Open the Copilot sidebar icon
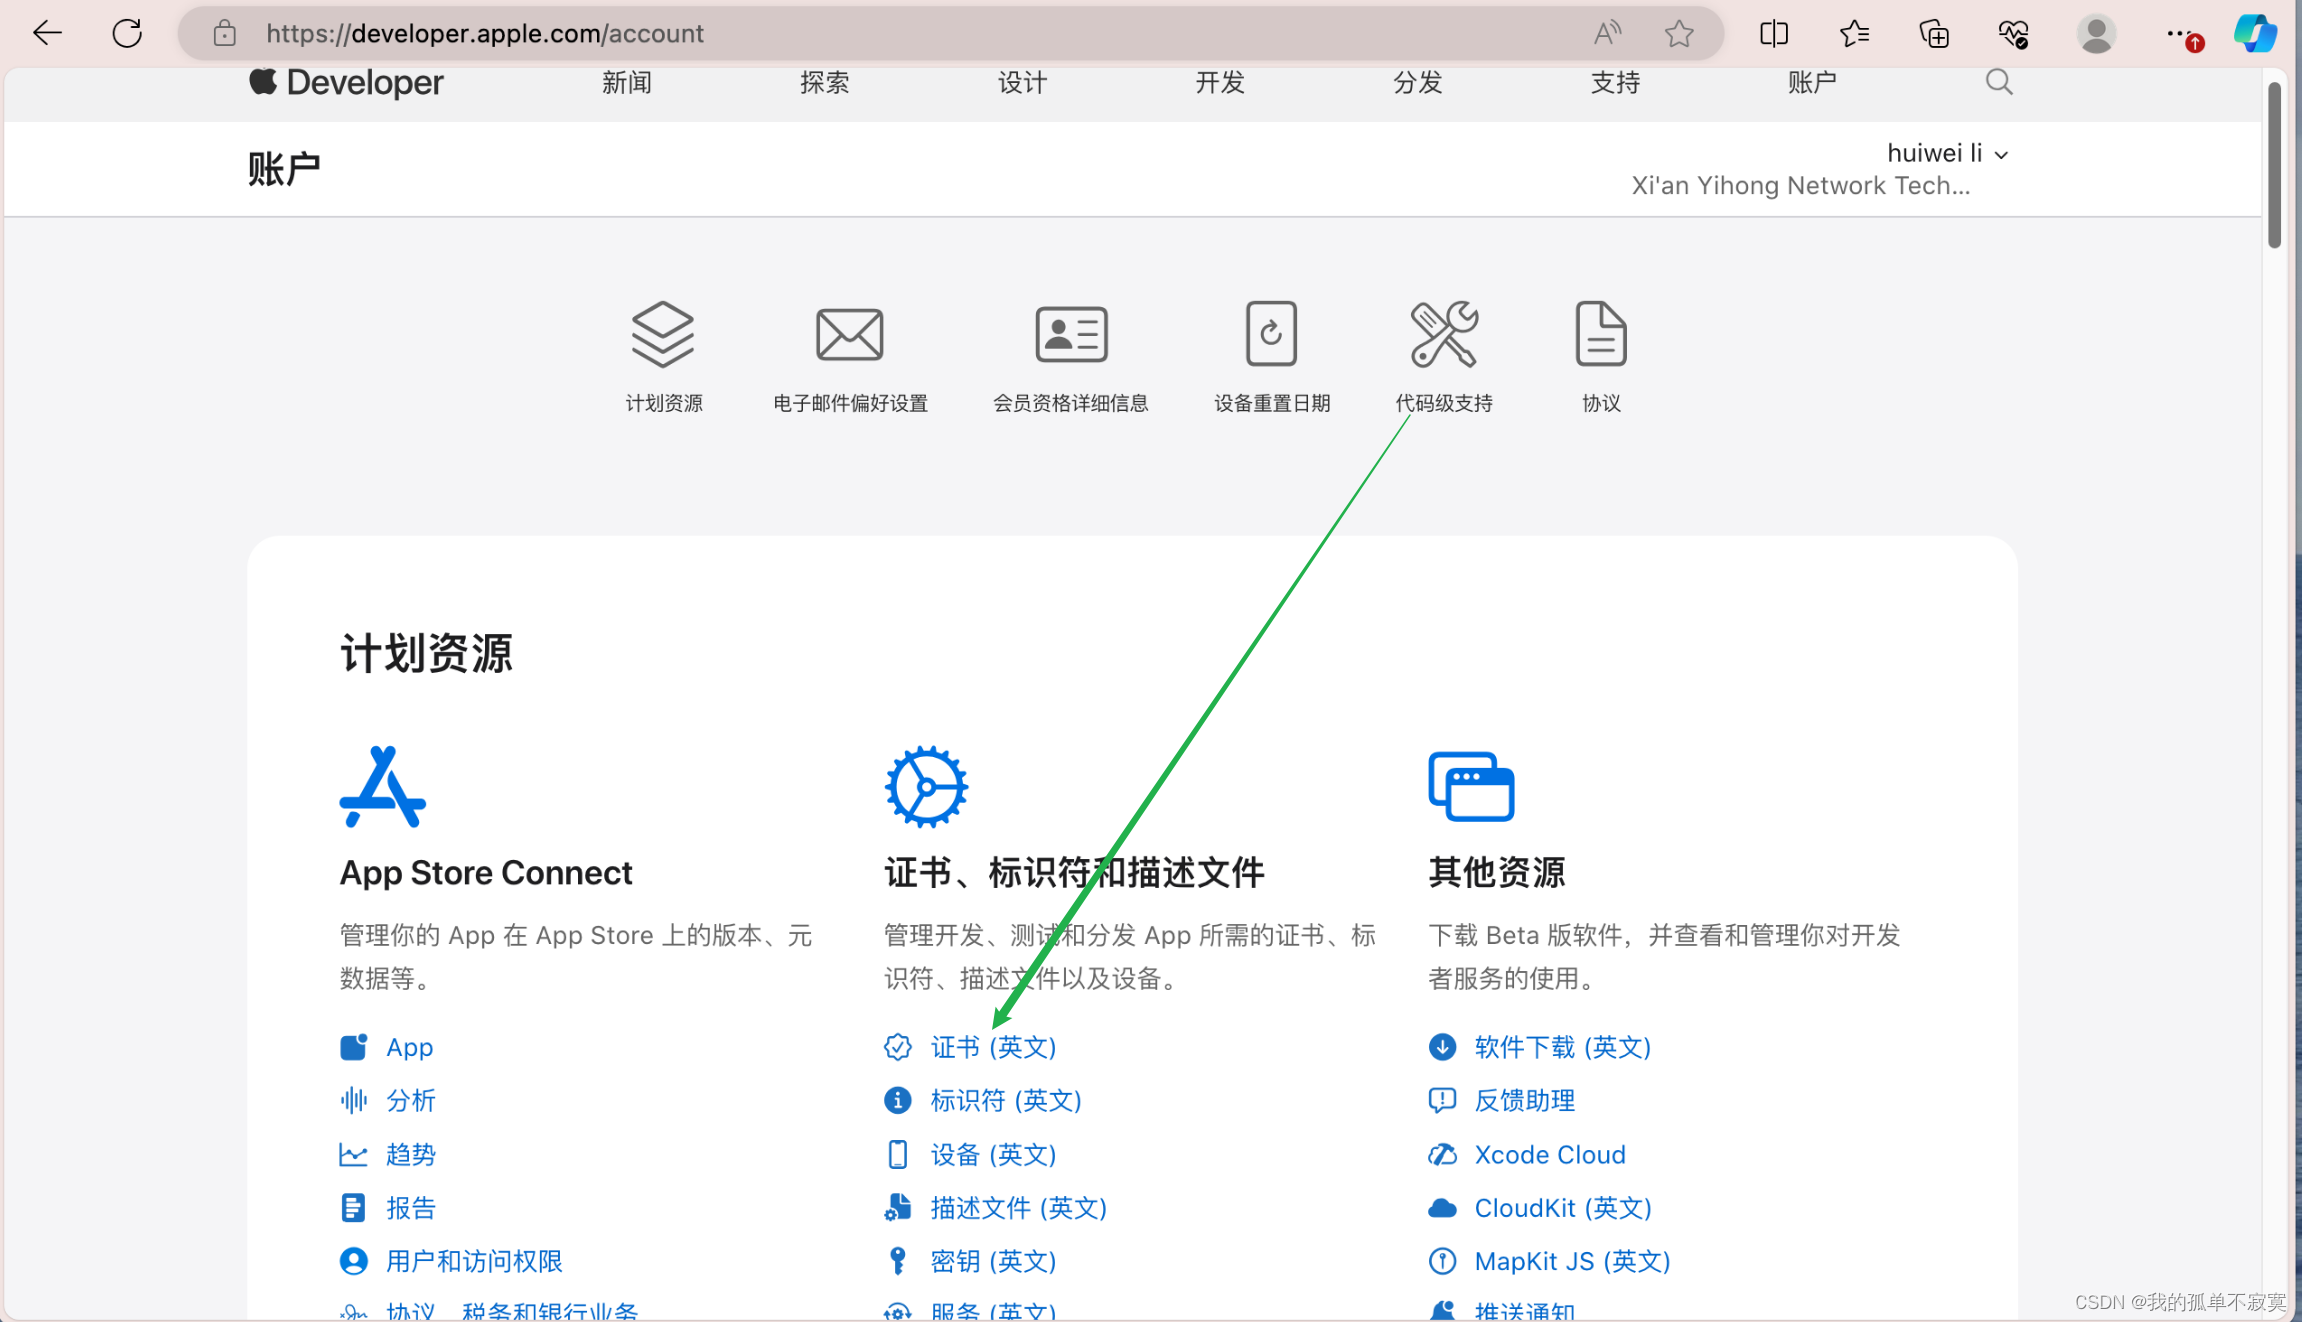The image size is (2302, 1322). (x=2256, y=33)
